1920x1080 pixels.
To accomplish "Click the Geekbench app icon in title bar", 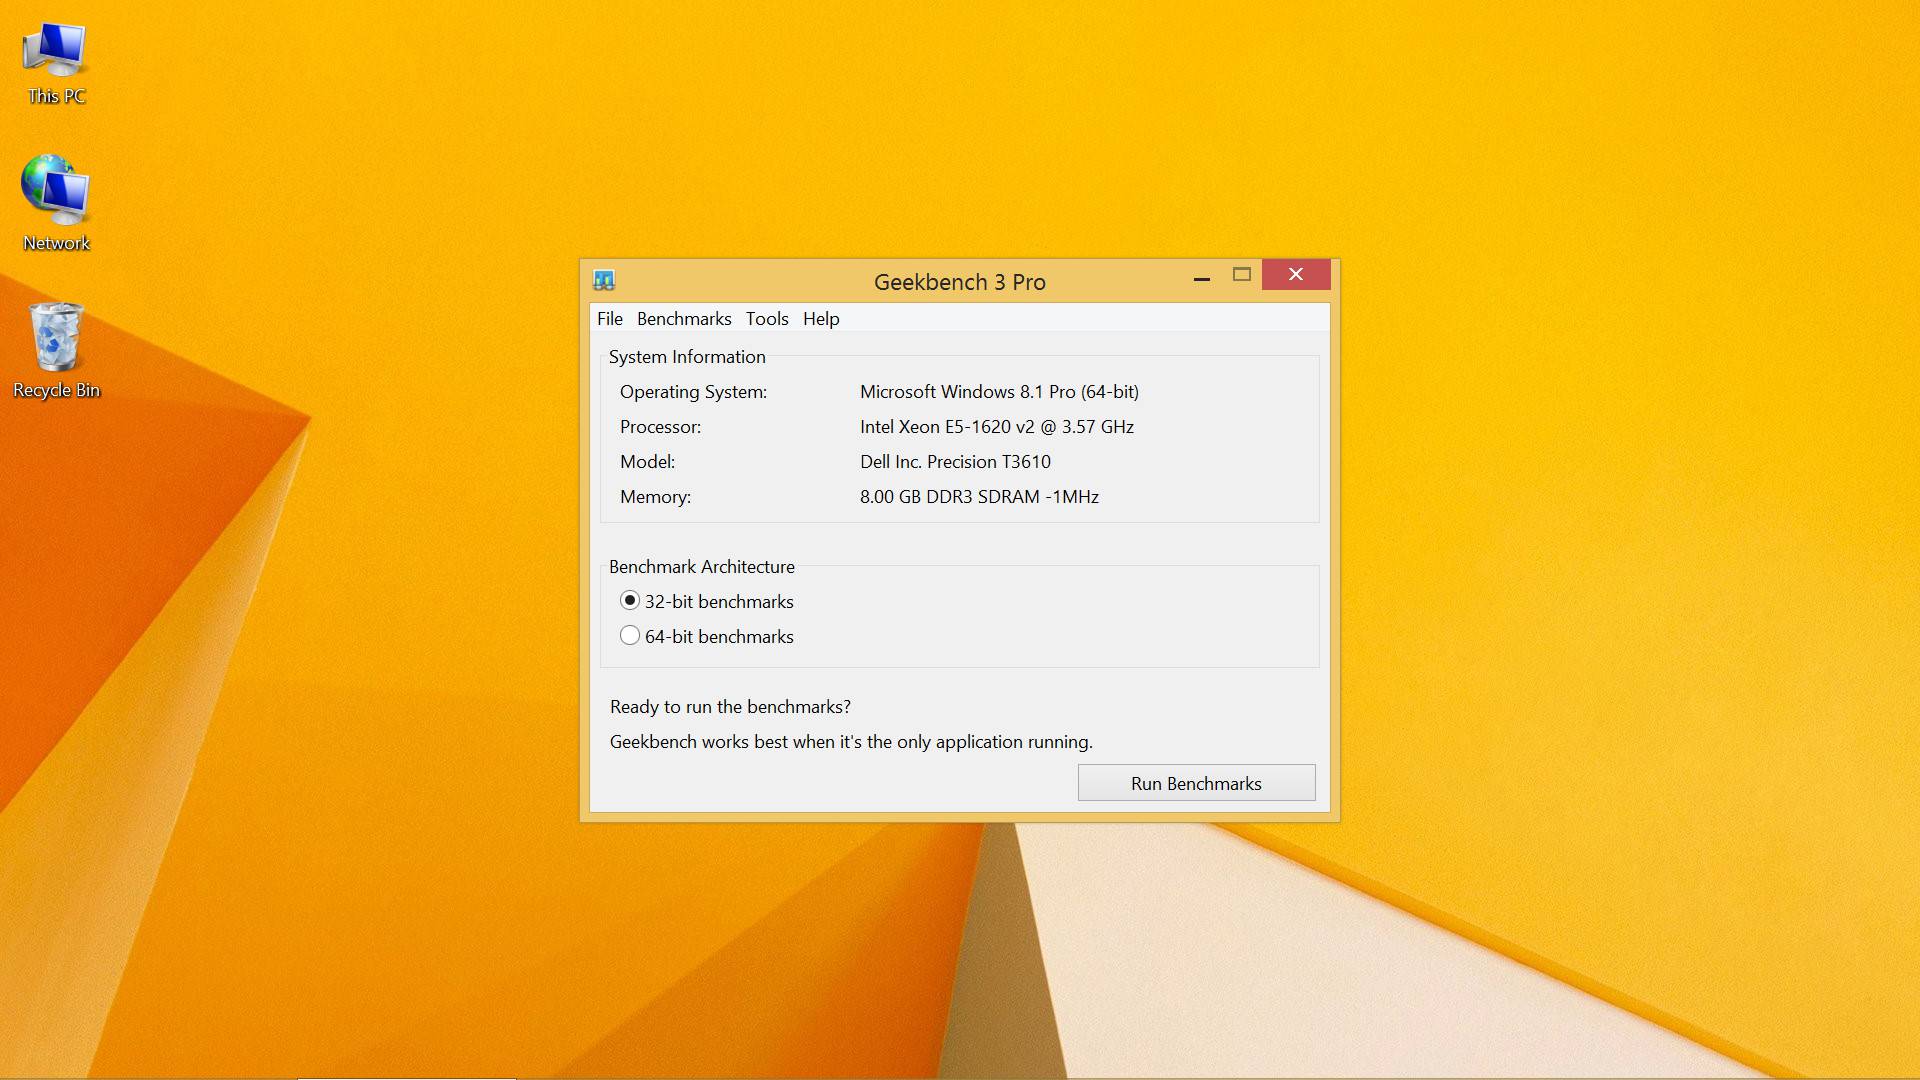I will click(604, 280).
